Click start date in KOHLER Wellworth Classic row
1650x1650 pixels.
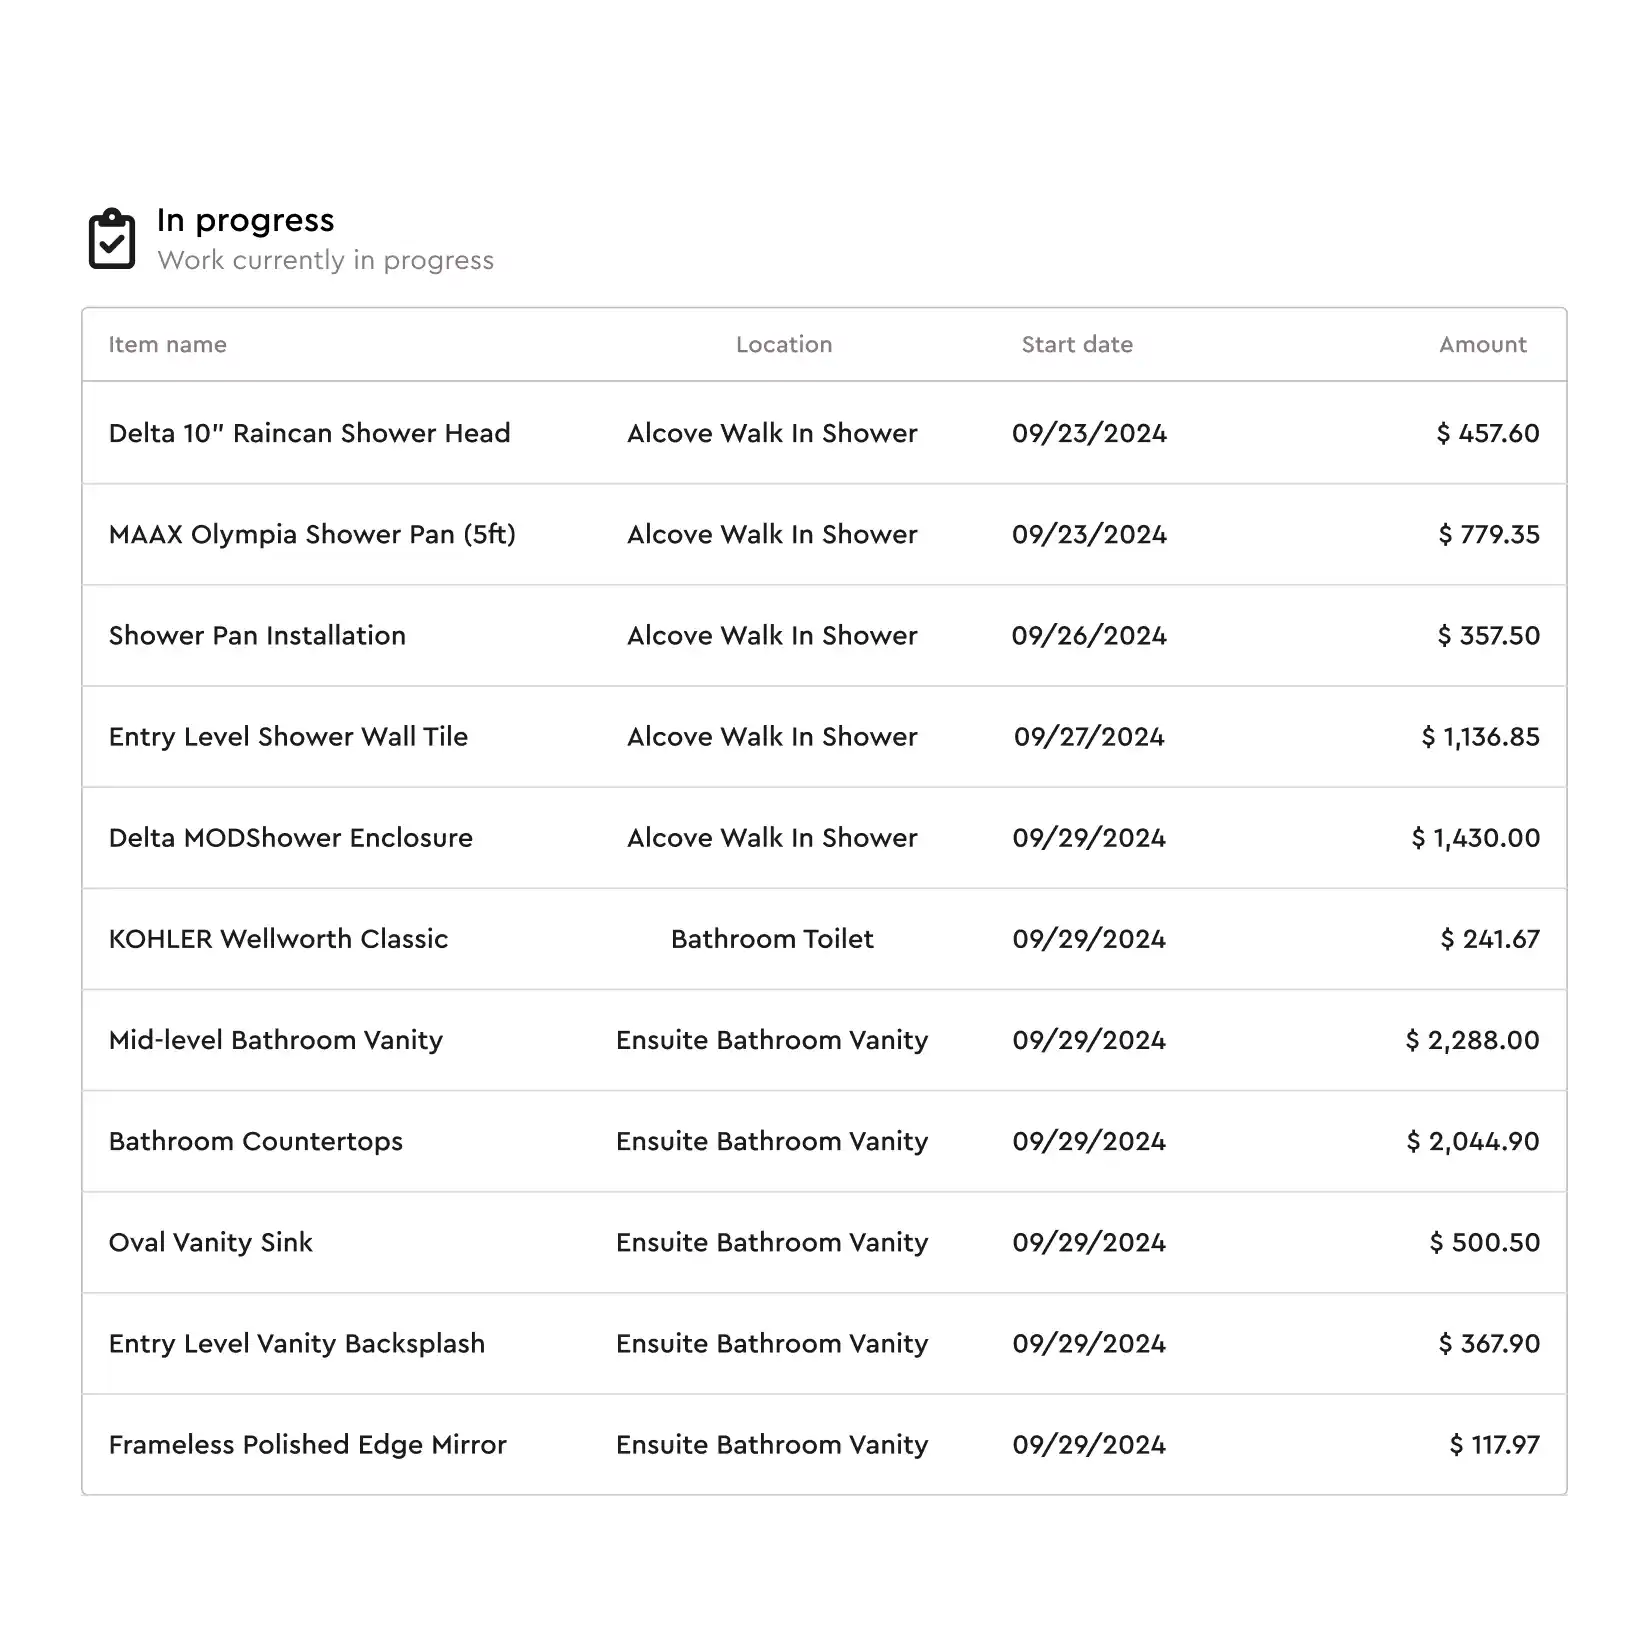pyautogui.click(x=1089, y=938)
